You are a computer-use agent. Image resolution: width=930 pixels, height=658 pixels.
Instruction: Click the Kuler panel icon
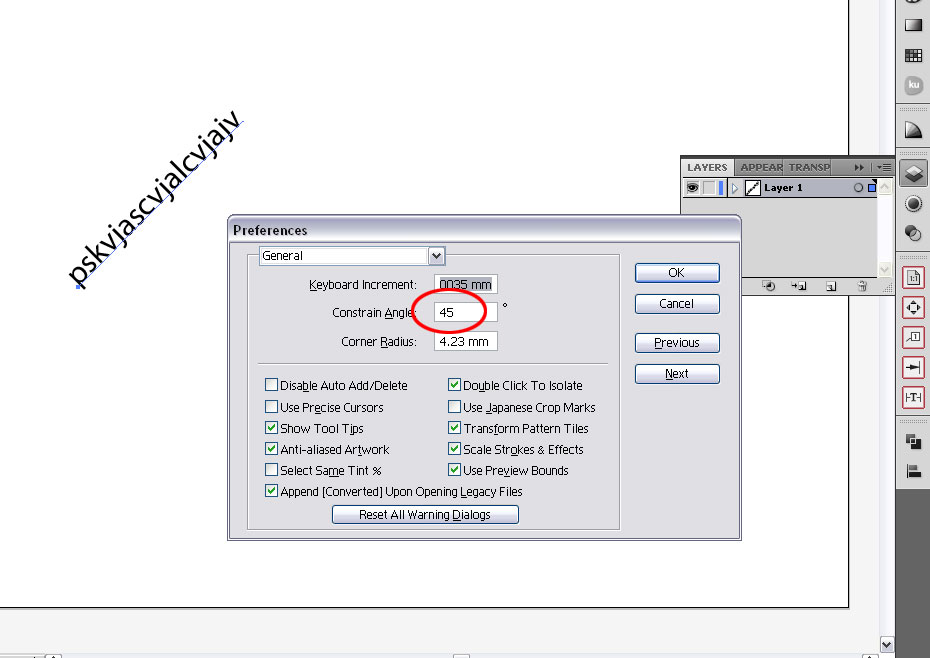click(x=913, y=86)
